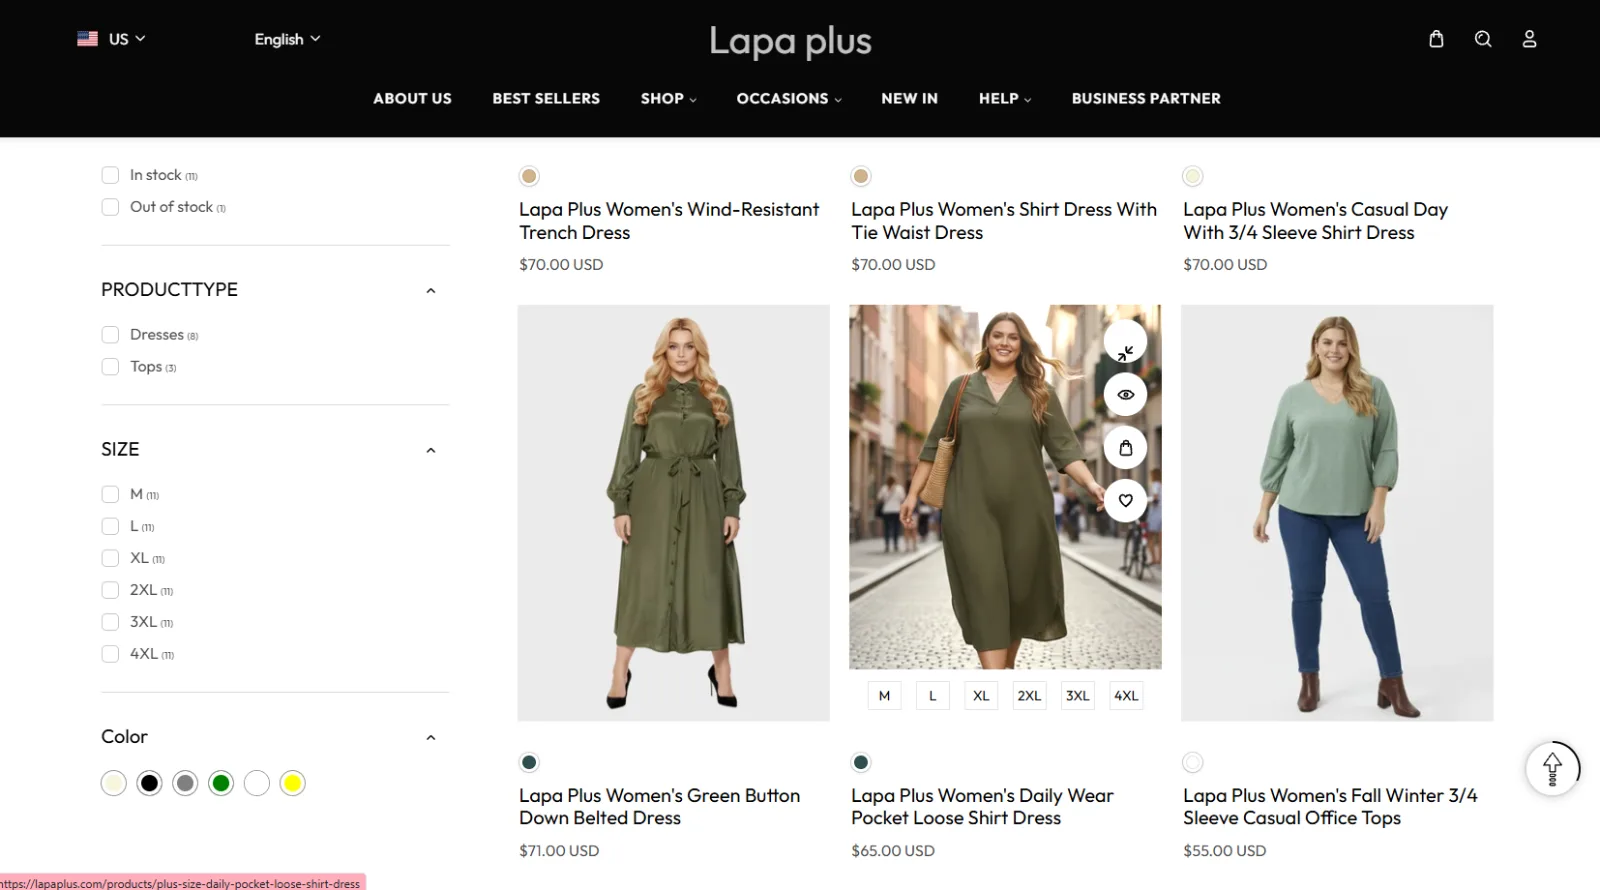Open BUSINESS PARTNER menu item

1146,98
